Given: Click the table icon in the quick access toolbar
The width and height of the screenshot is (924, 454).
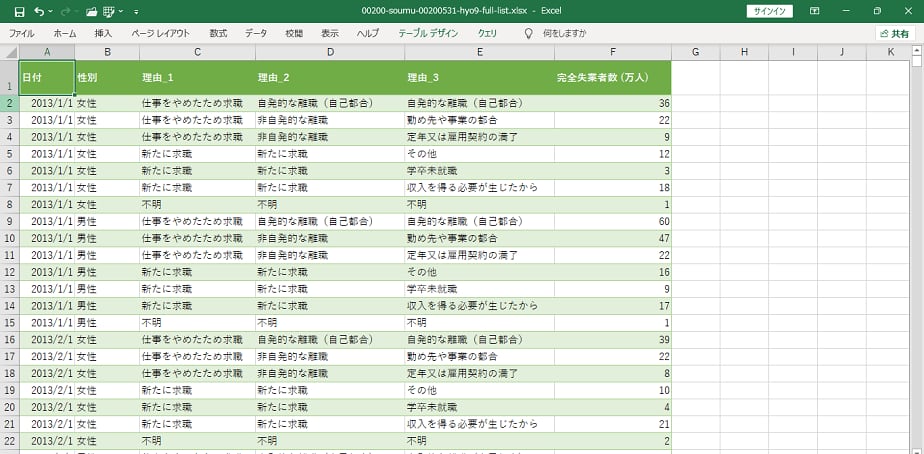Looking at the screenshot, I should pos(108,11).
